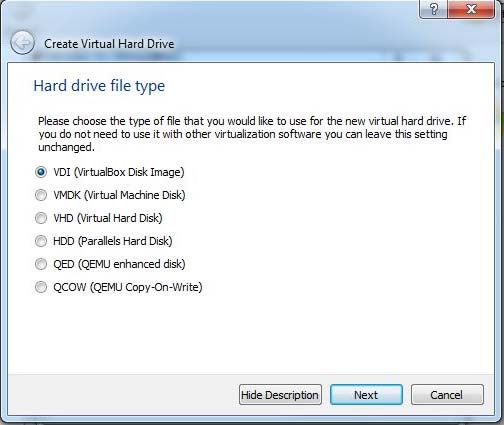Choose the QCOW radio button circle
The height and width of the screenshot is (425, 504).
[x=41, y=287]
